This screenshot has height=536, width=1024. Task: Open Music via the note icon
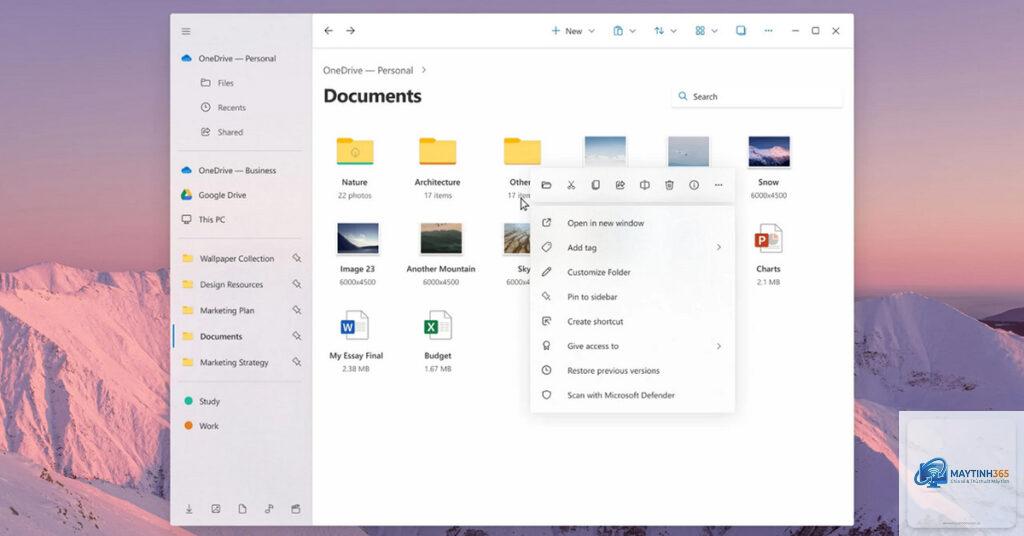[x=269, y=509]
